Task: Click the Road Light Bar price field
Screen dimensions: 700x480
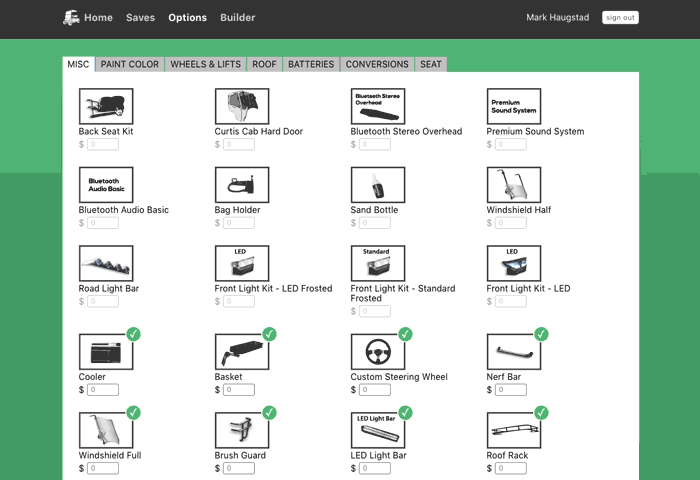Action: point(103,301)
